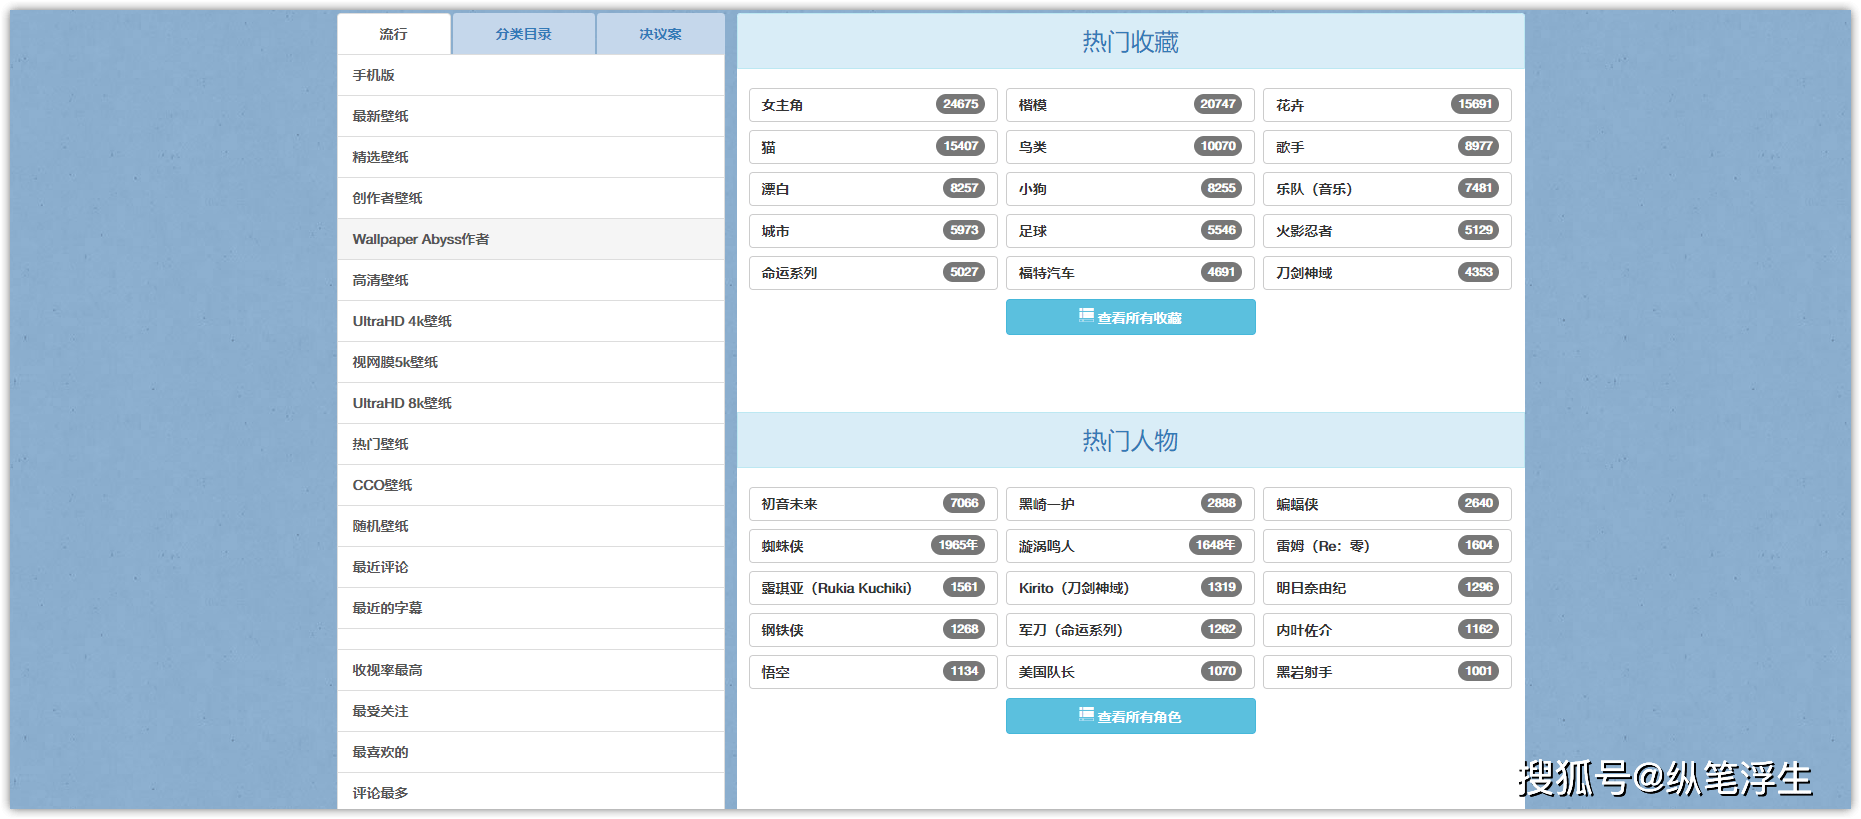
Task: Click the 手机版 sidebar item
Action: click(x=374, y=75)
